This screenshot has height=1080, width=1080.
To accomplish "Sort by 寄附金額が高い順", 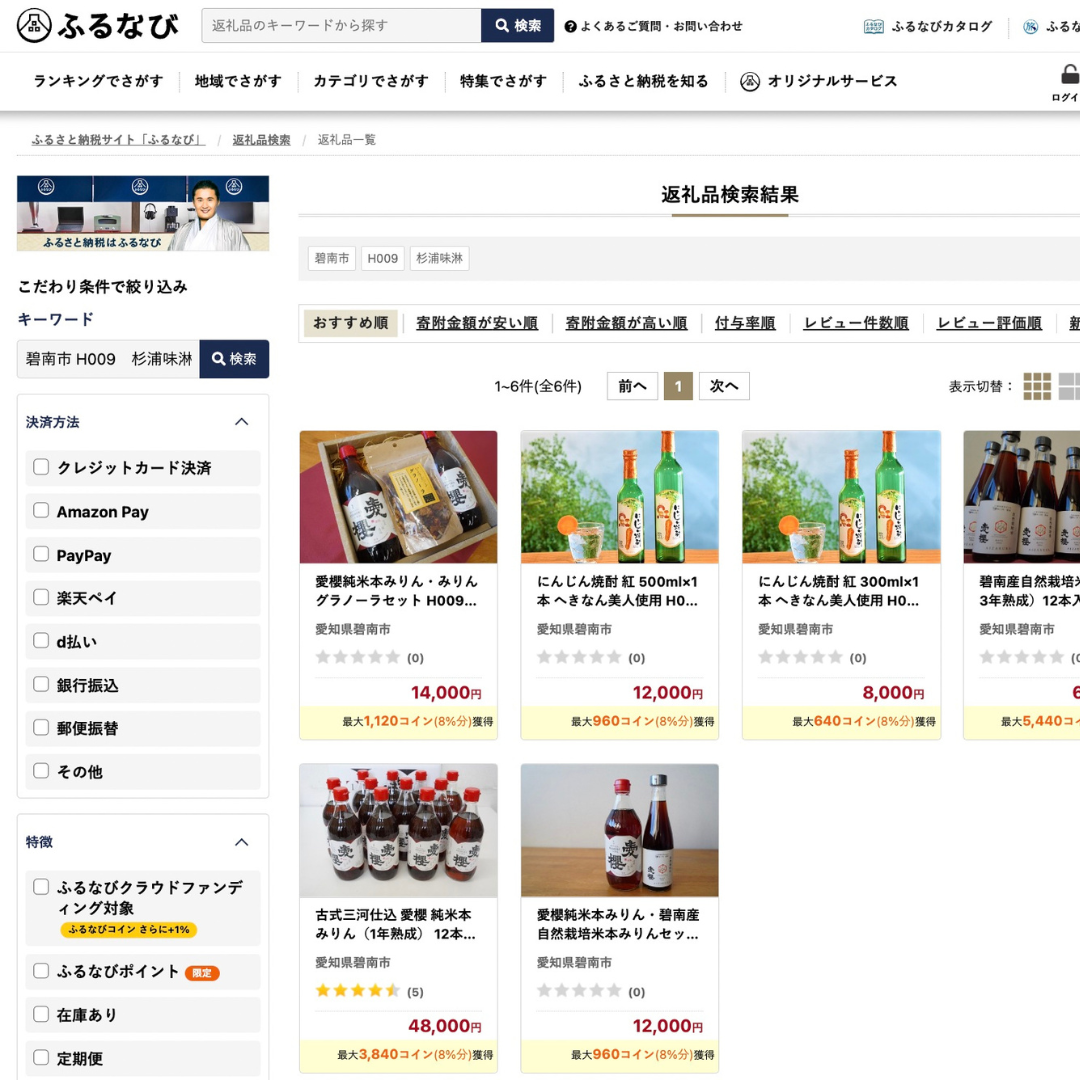I will [626, 323].
